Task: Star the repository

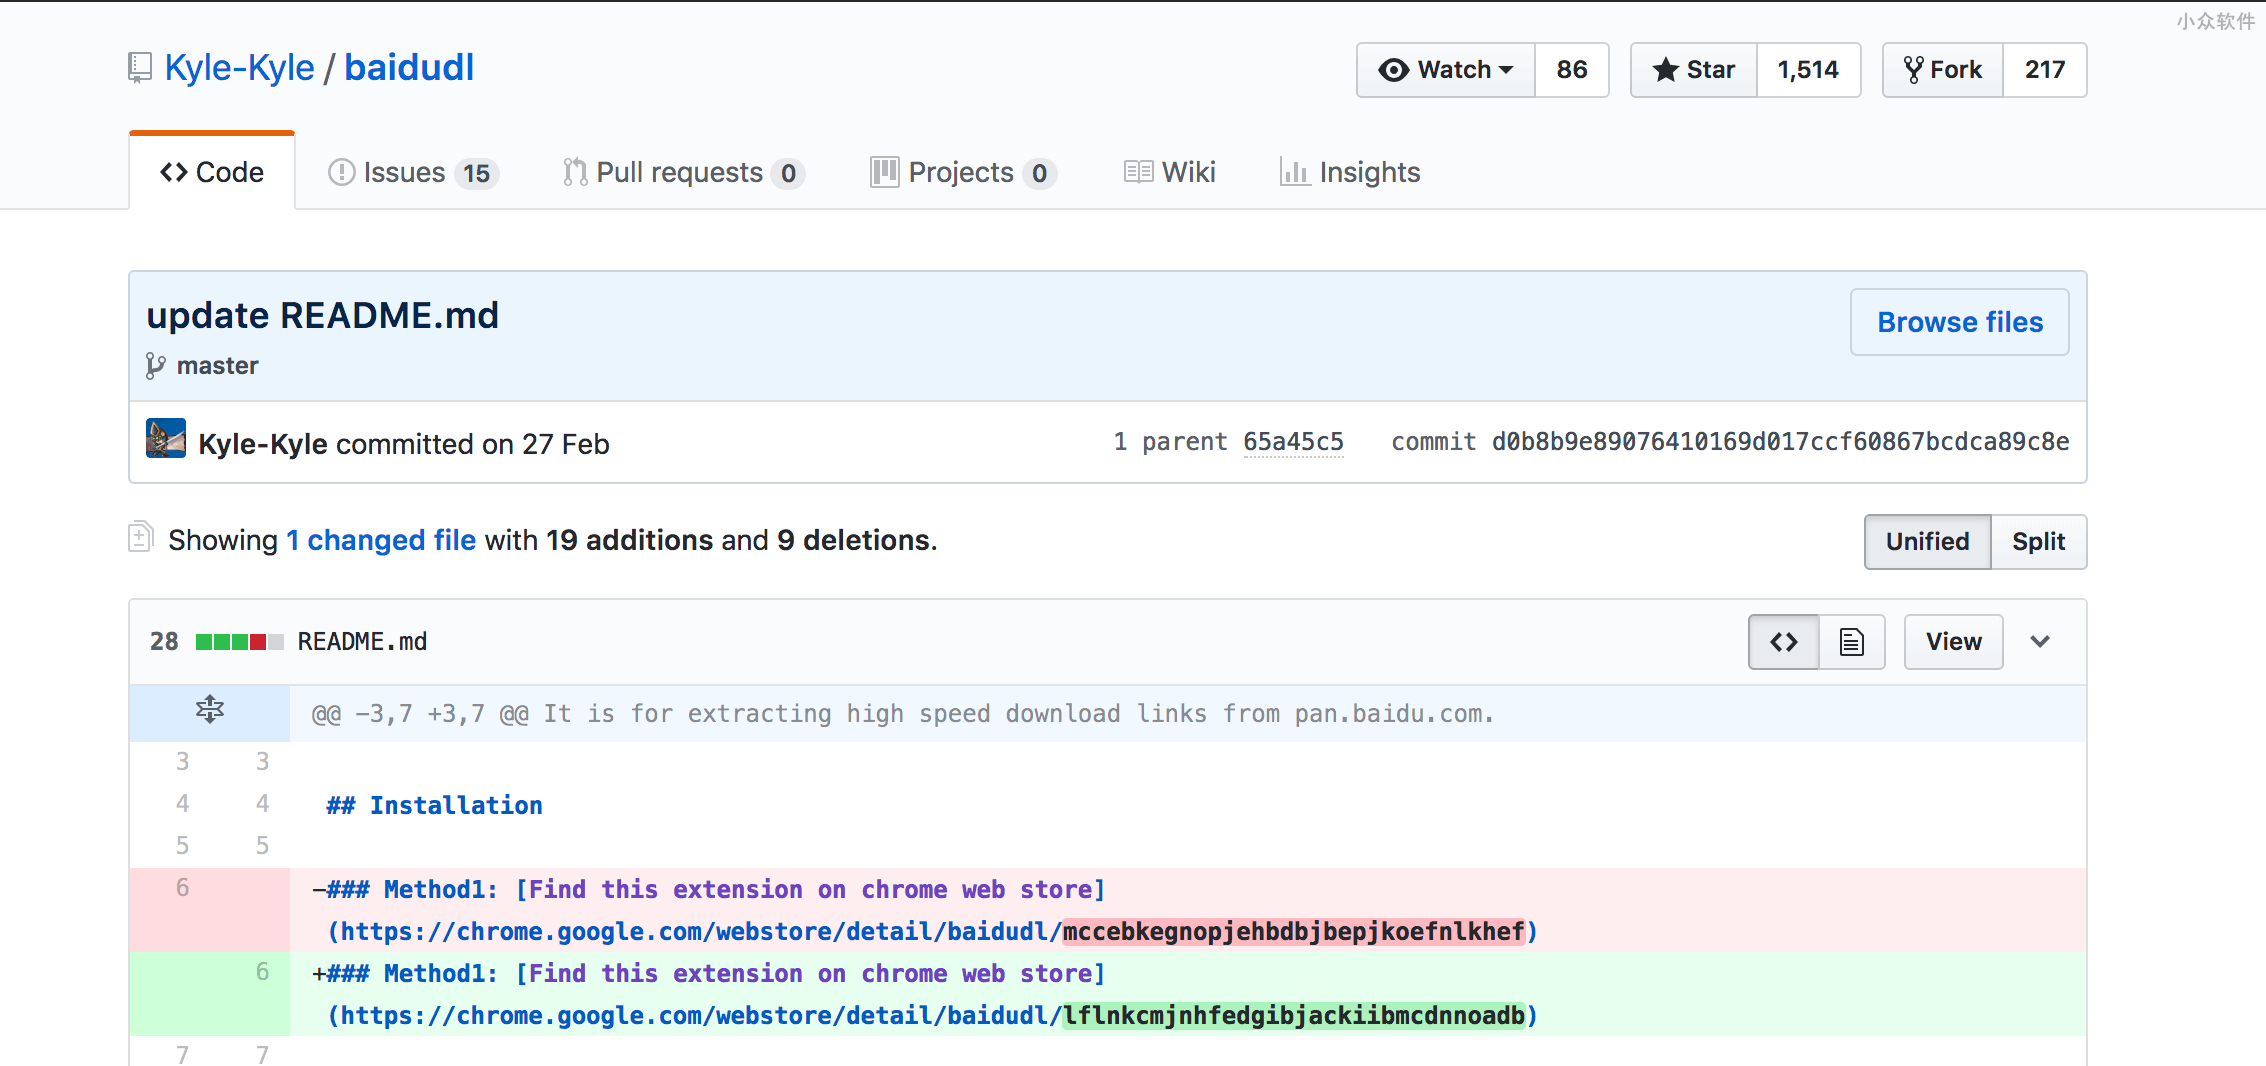Action: (1694, 70)
